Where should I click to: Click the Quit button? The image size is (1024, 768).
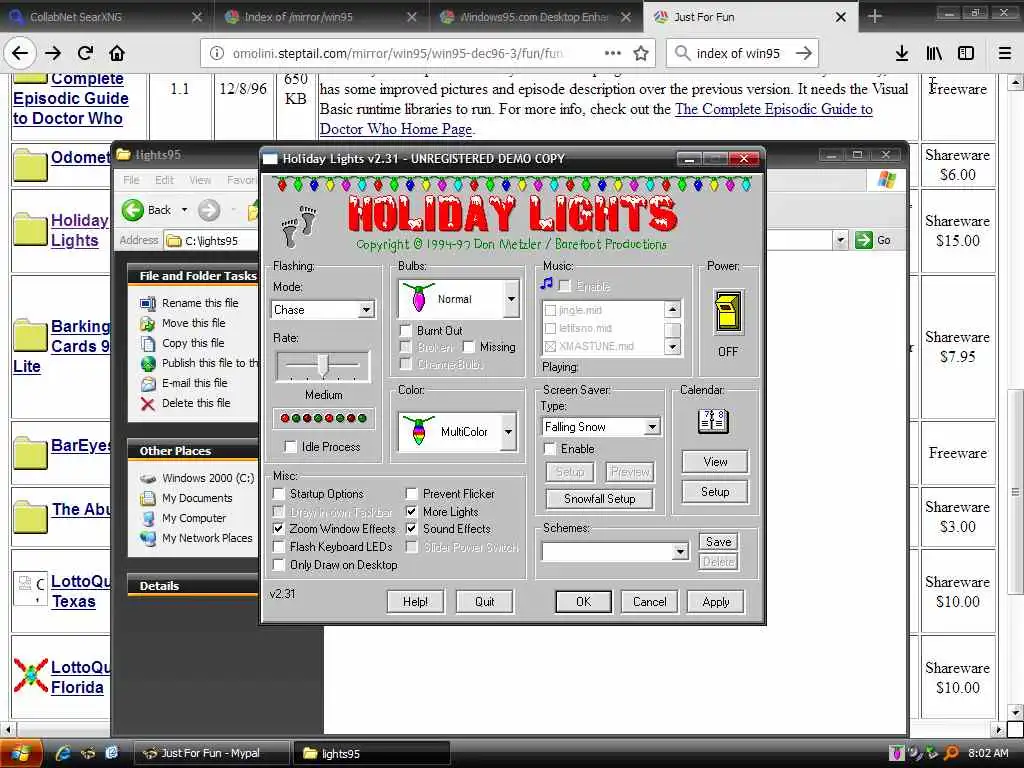pos(485,601)
